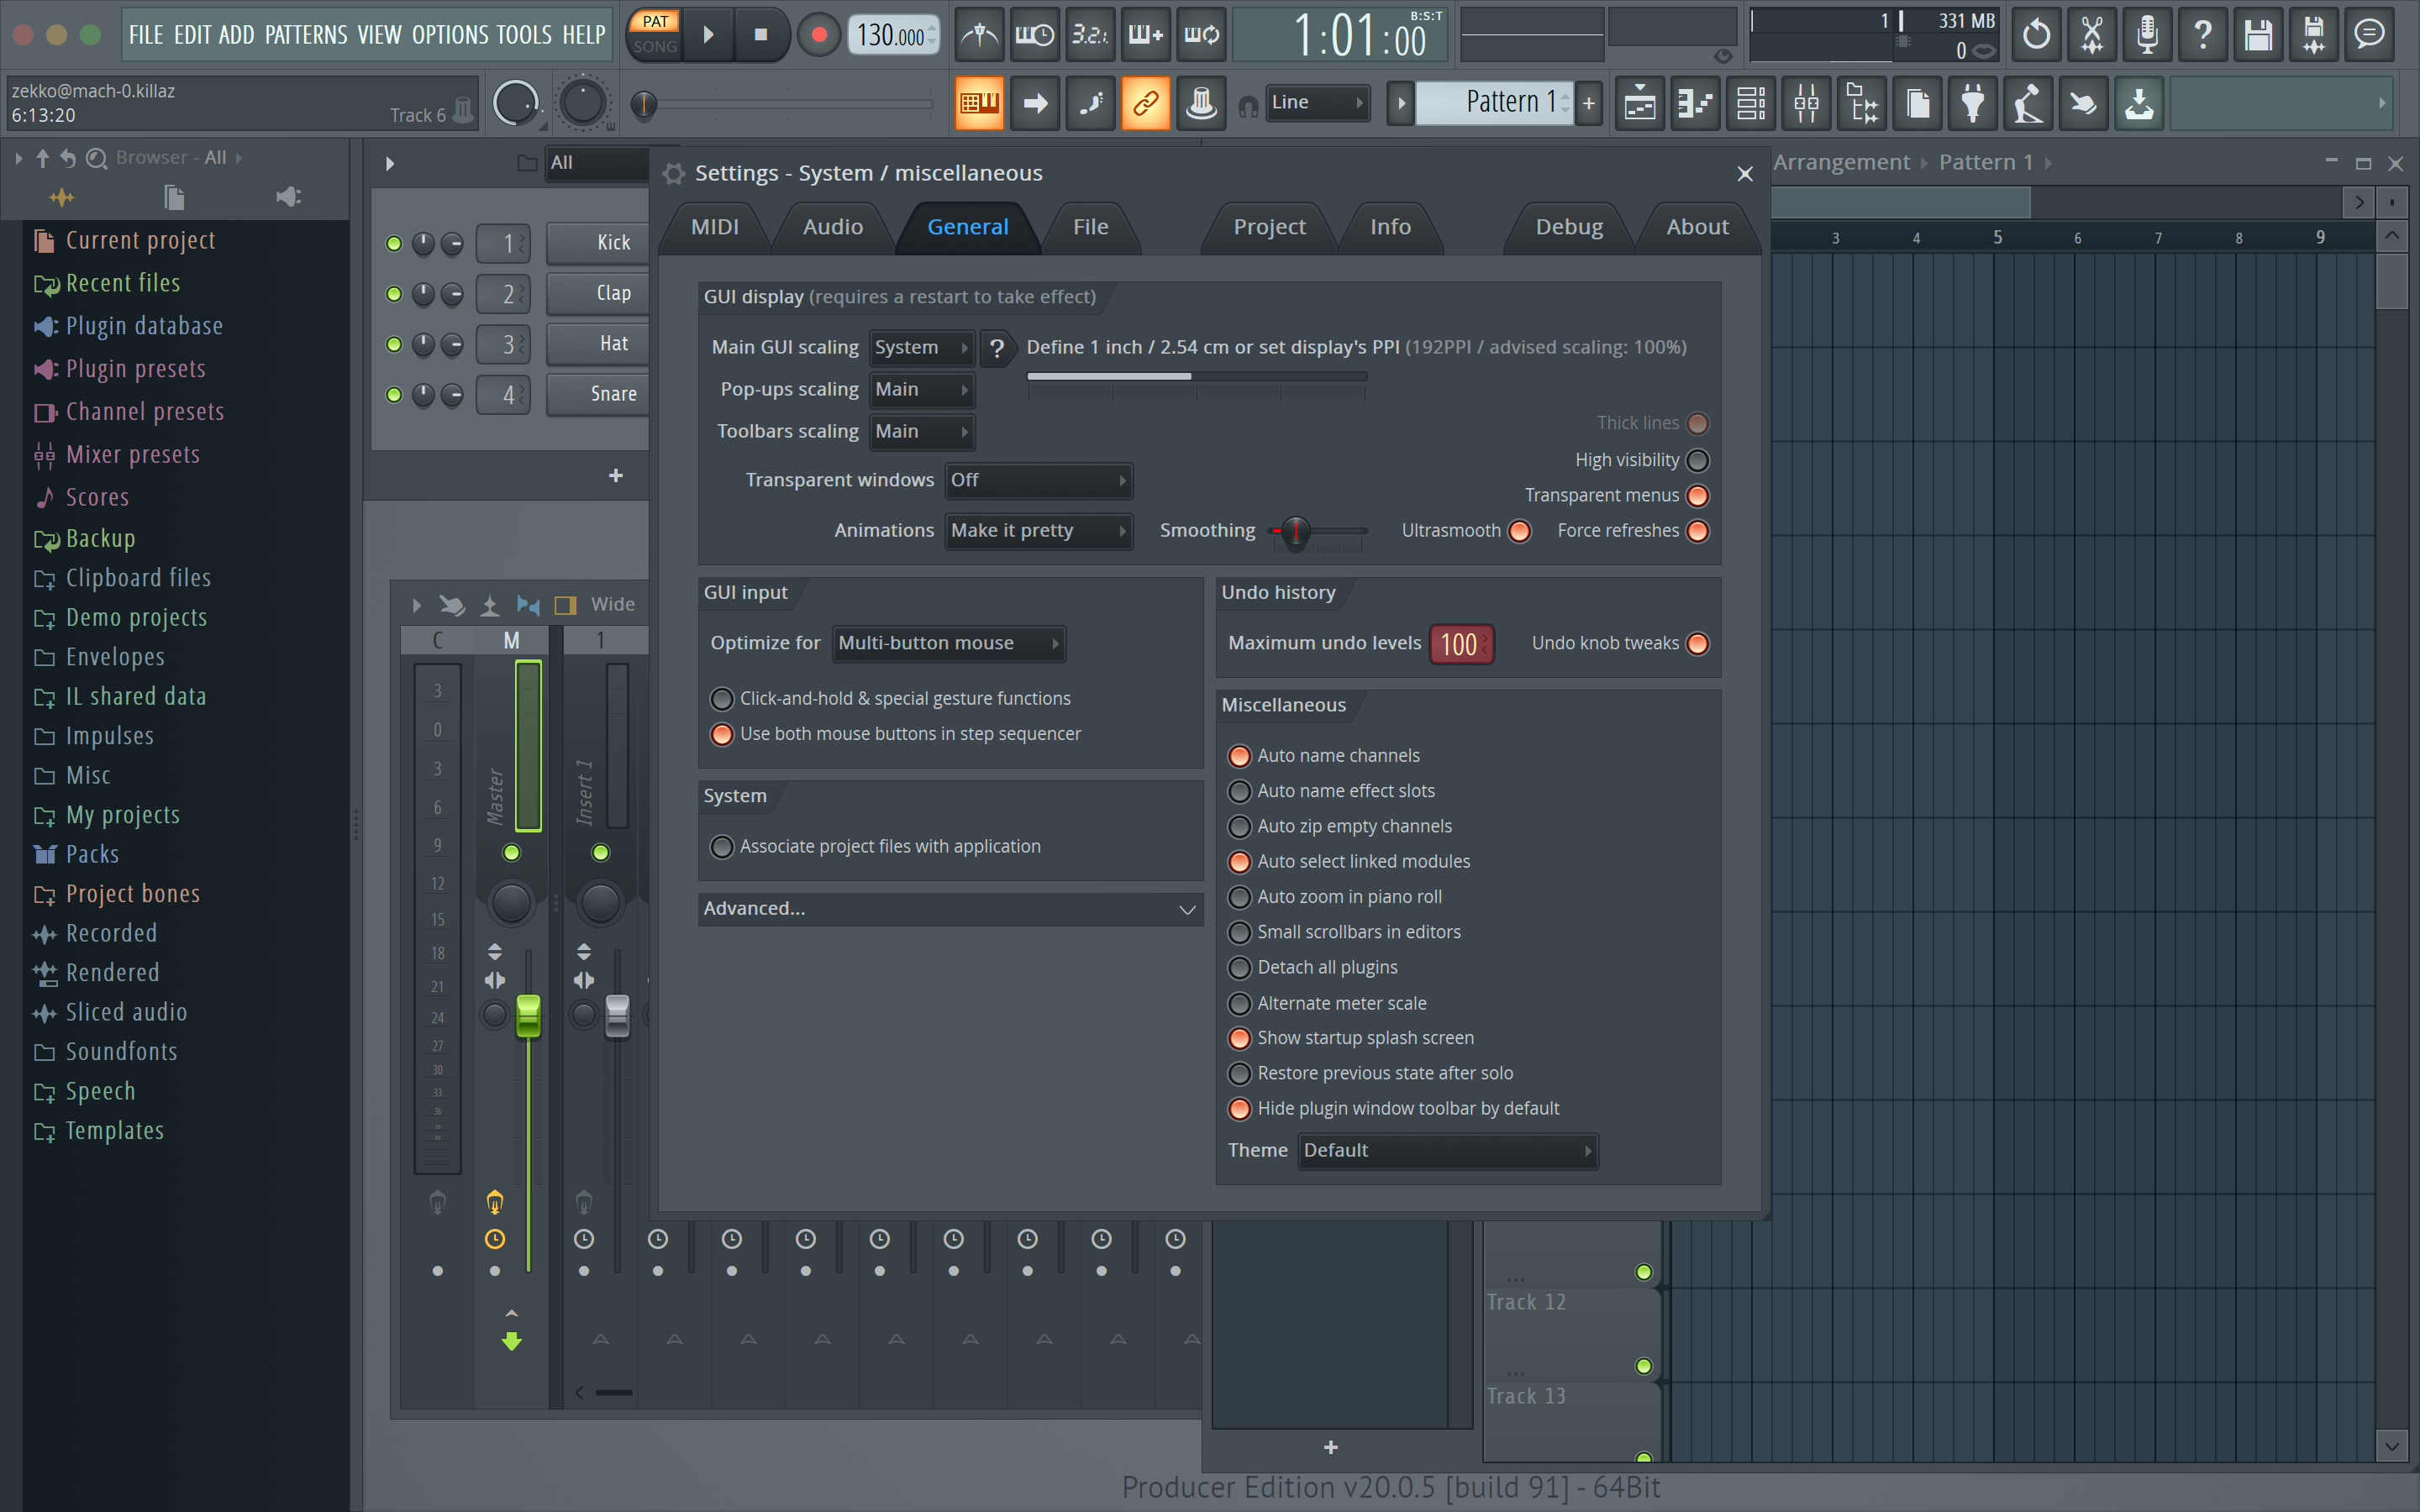The height and width of the screenshot is (1512, 2420).
Task: Enable Auto name effect slots
Action: point(1239,791)
